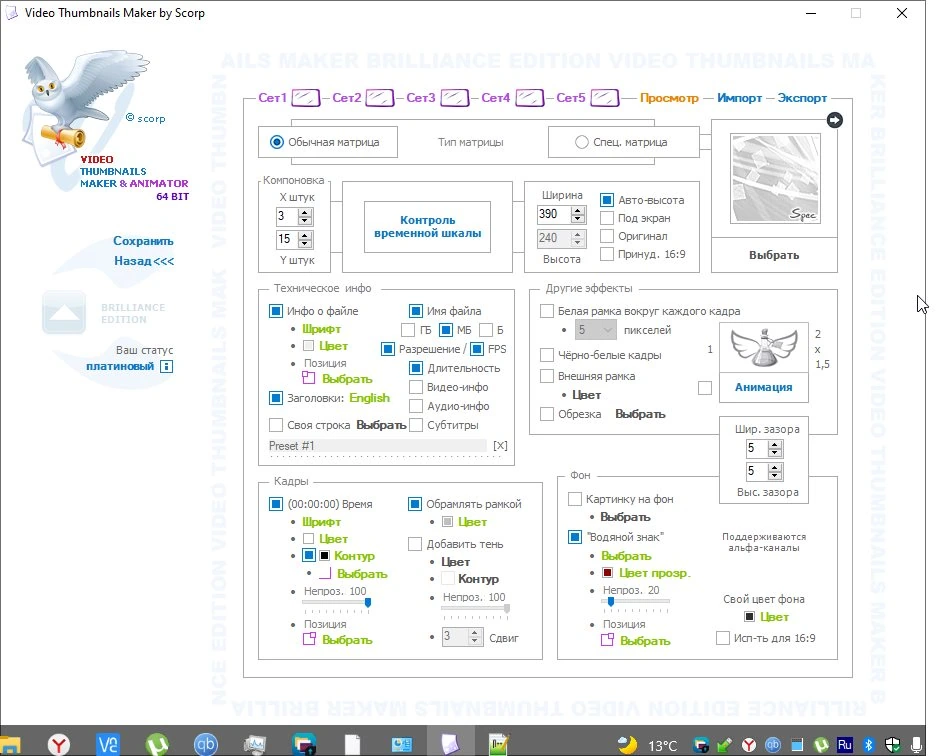Open the Просмотр tab
This screenshot has width=949, height=756.
pyautogui.click(x=669, y=97)
